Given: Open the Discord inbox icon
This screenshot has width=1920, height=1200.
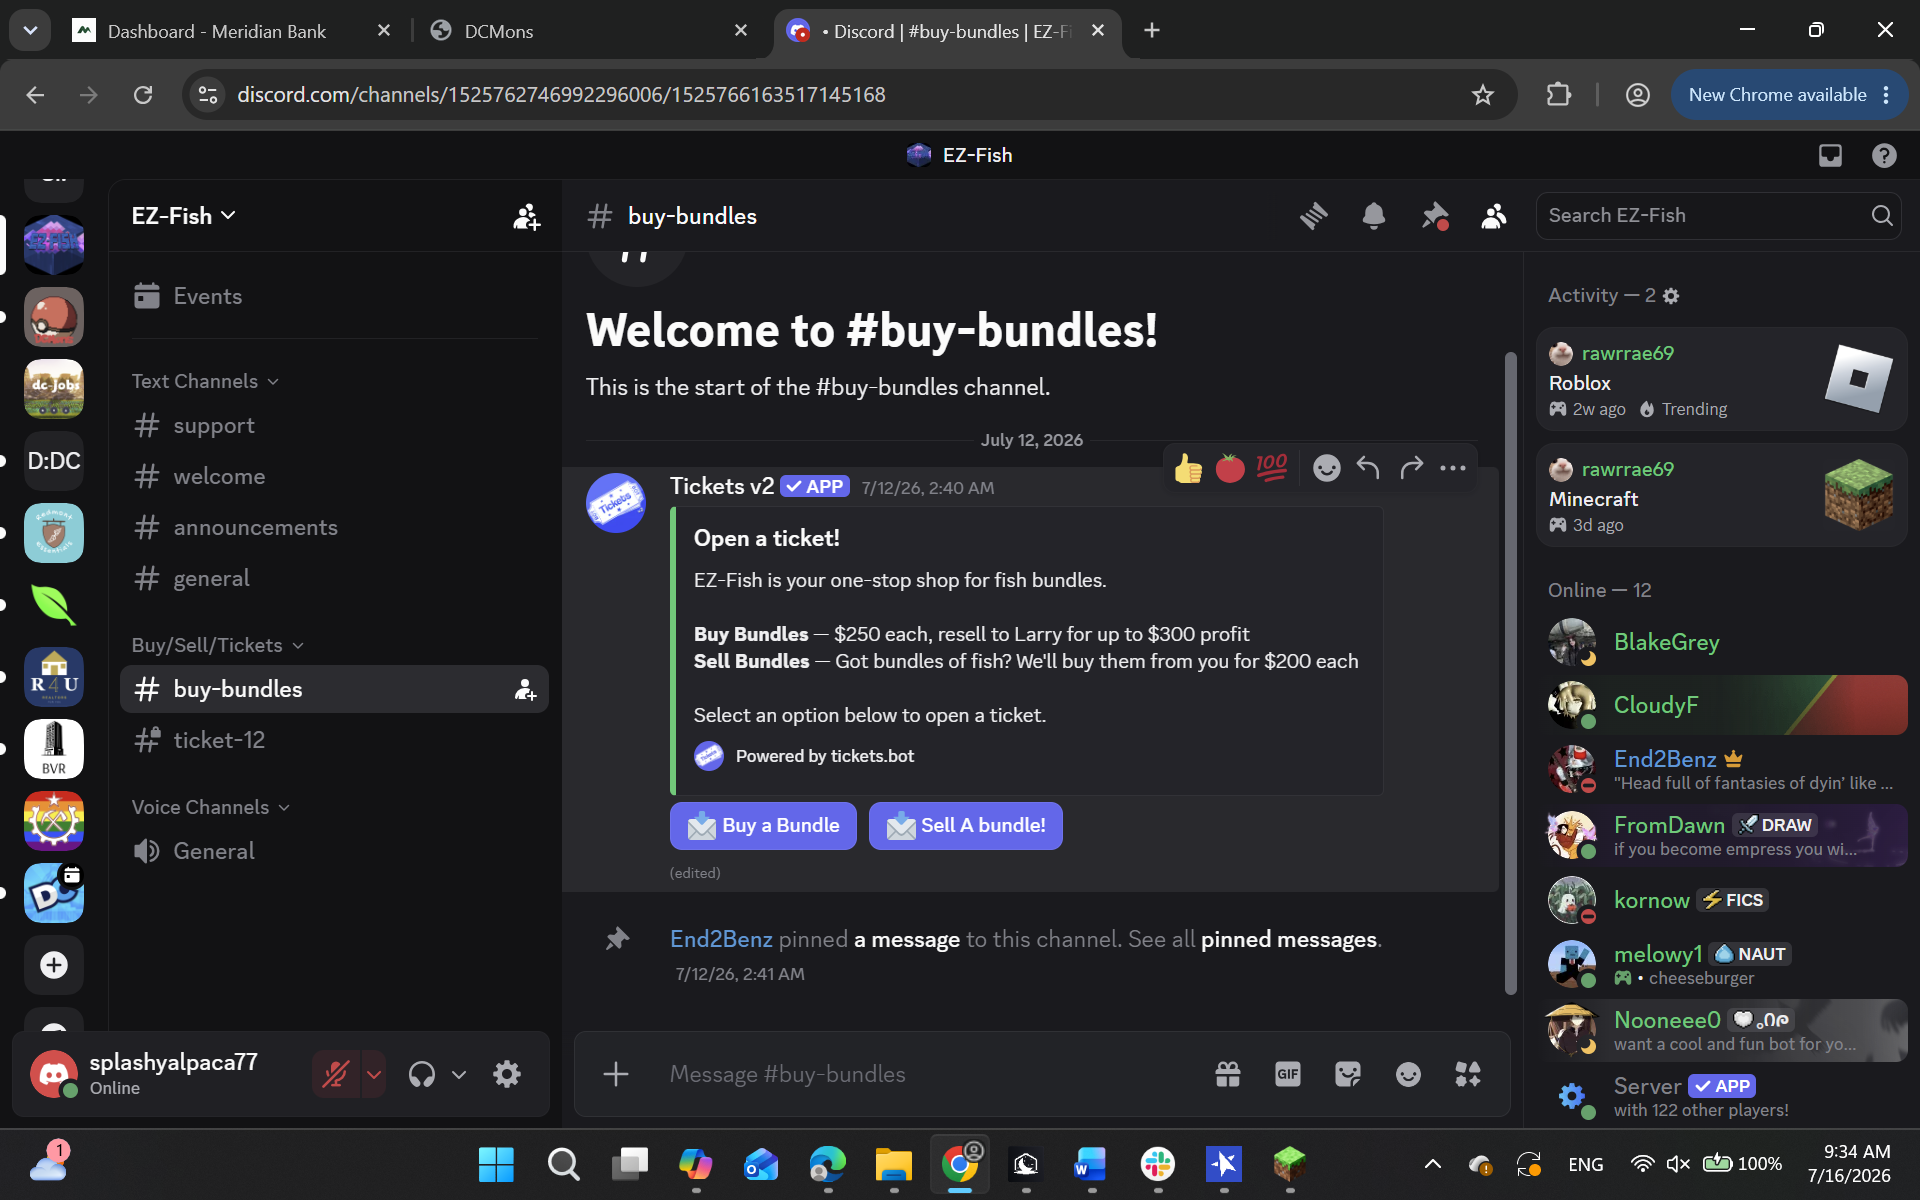Looking at the screenshot, I should pyautogui.click(x=1830, y=155).
